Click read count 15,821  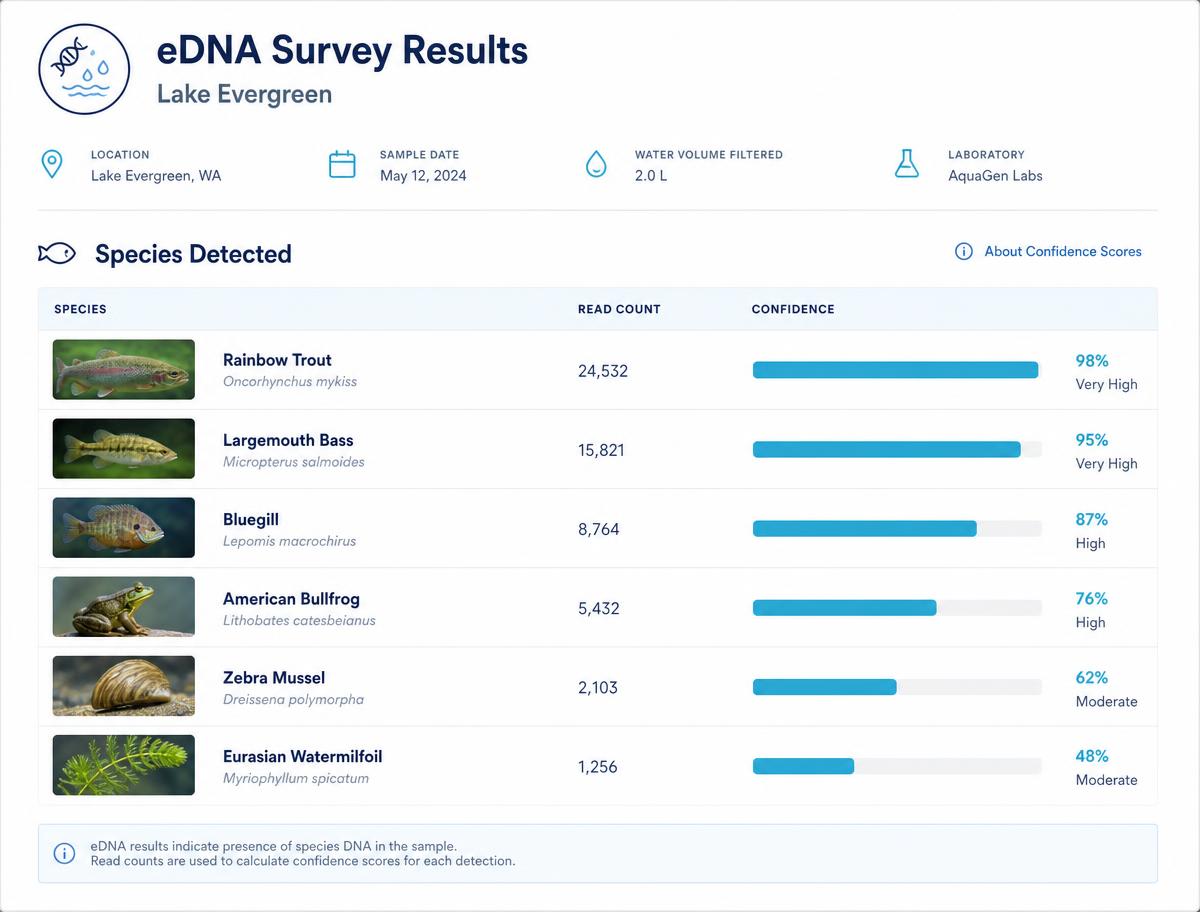(x=601, y=450)
